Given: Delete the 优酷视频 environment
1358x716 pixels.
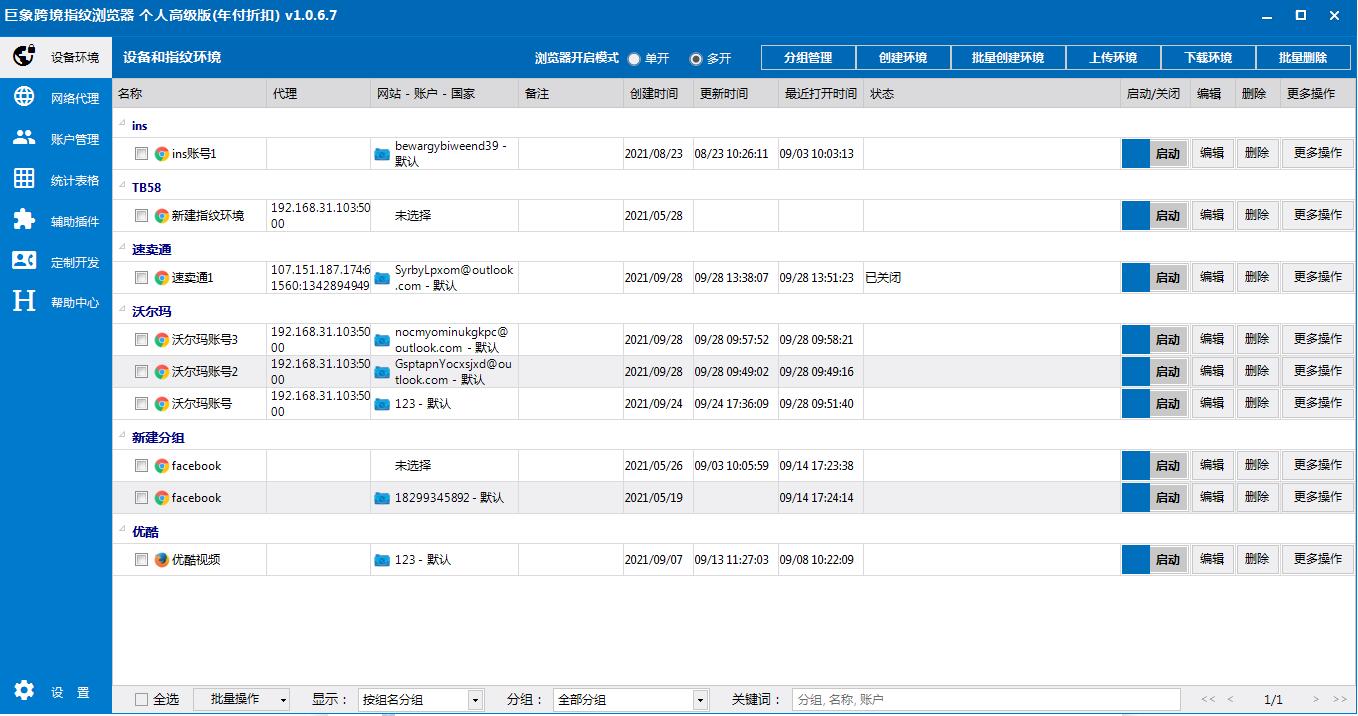Looking at the screenshot, I should (x=1257, y=559).
